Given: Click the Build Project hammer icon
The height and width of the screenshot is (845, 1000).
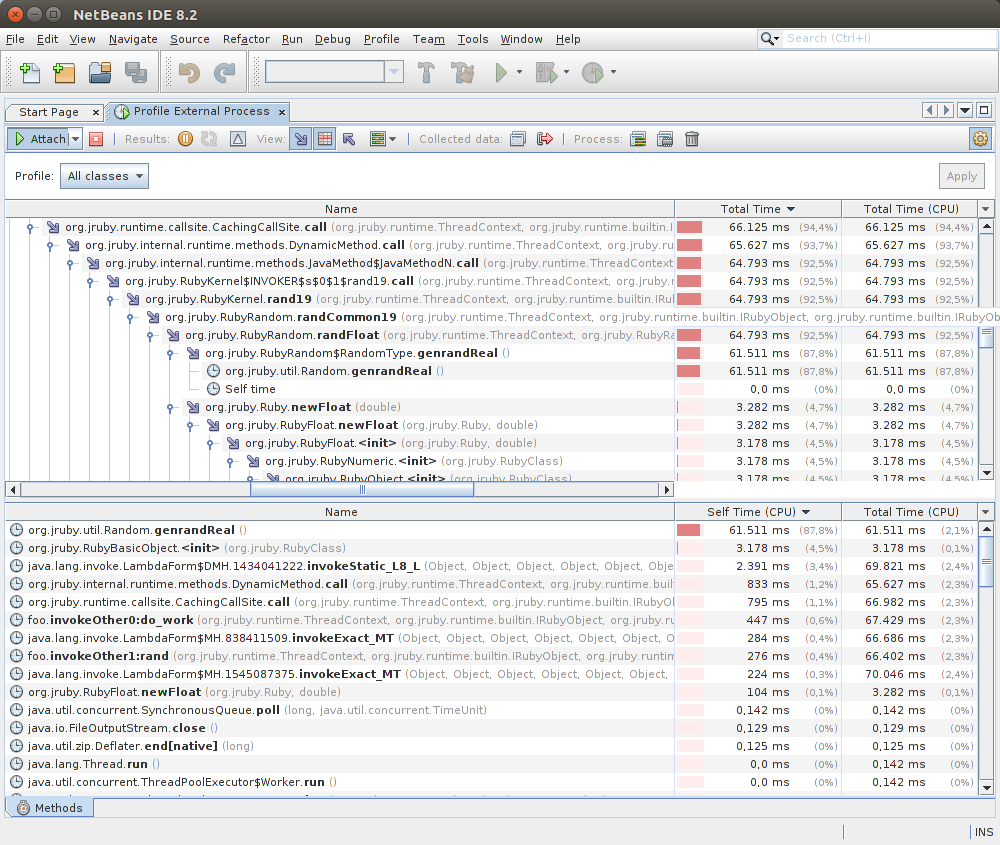Looking at the screenshot, I should tap(426, 73).
